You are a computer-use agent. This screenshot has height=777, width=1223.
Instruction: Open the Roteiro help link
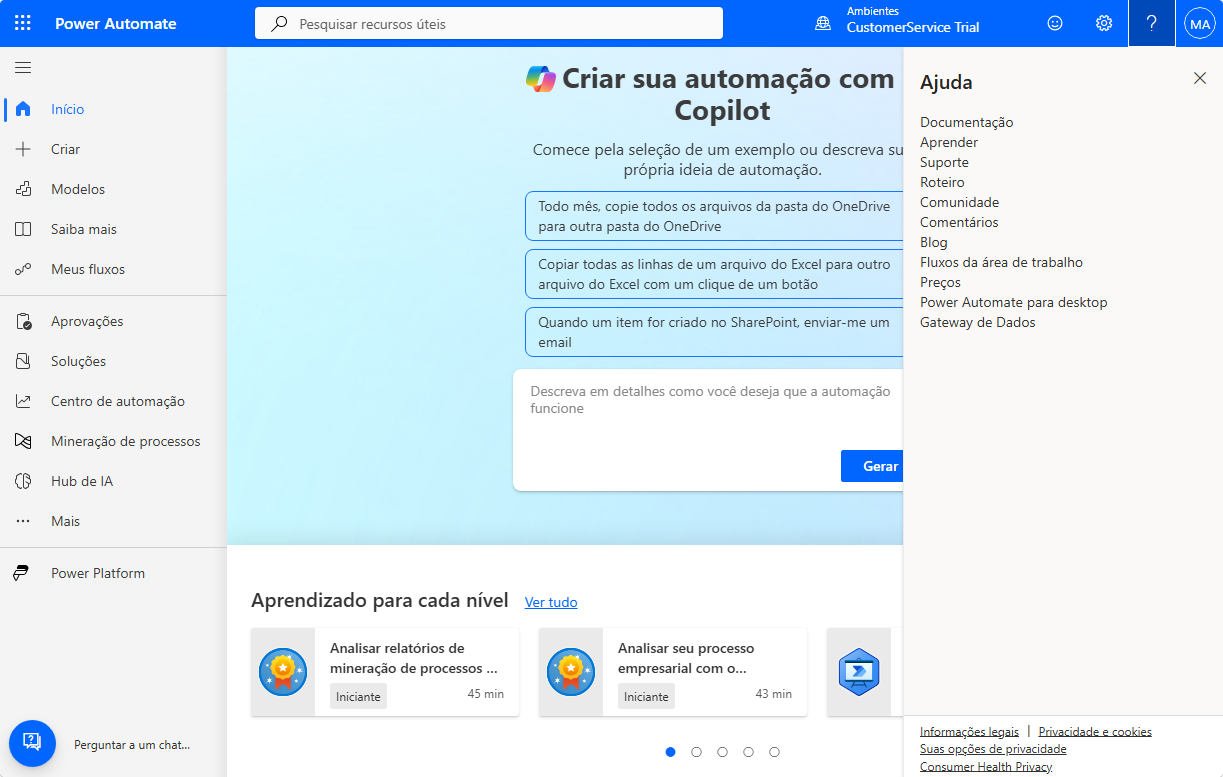(x=942, y=182)
